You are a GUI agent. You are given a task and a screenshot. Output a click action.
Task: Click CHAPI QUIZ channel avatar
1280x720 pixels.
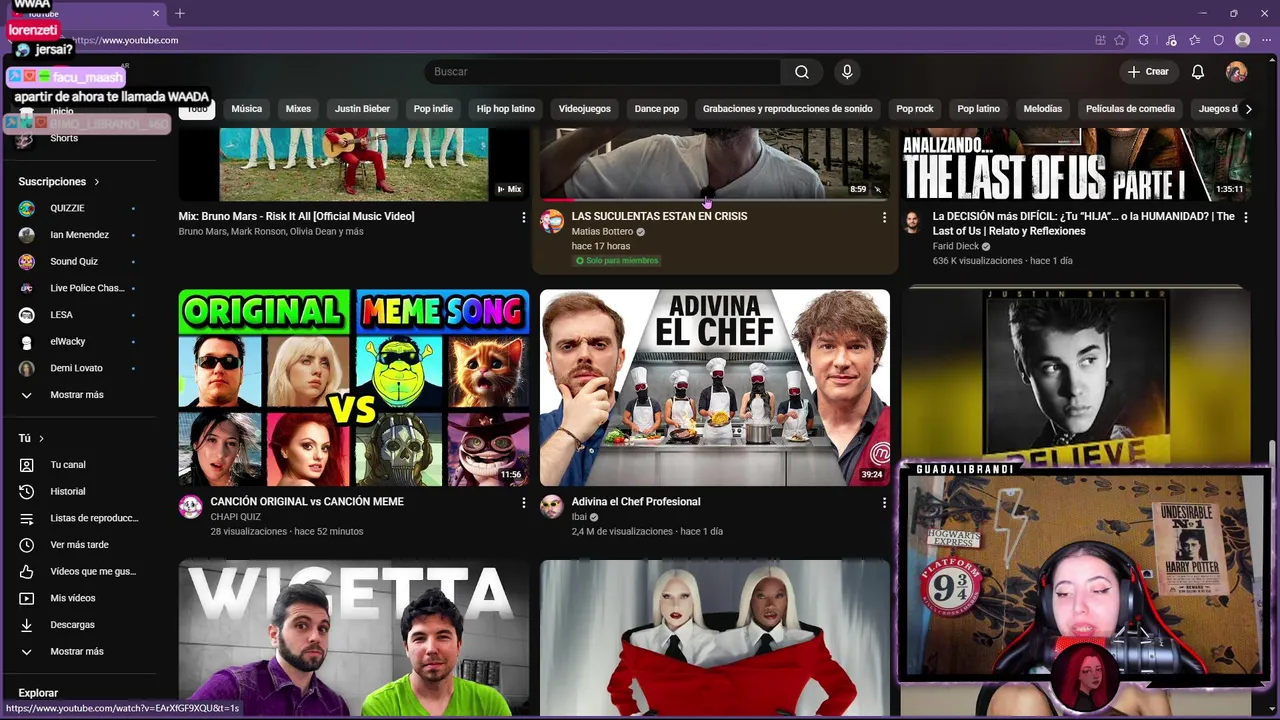click(x=190, y=507)
